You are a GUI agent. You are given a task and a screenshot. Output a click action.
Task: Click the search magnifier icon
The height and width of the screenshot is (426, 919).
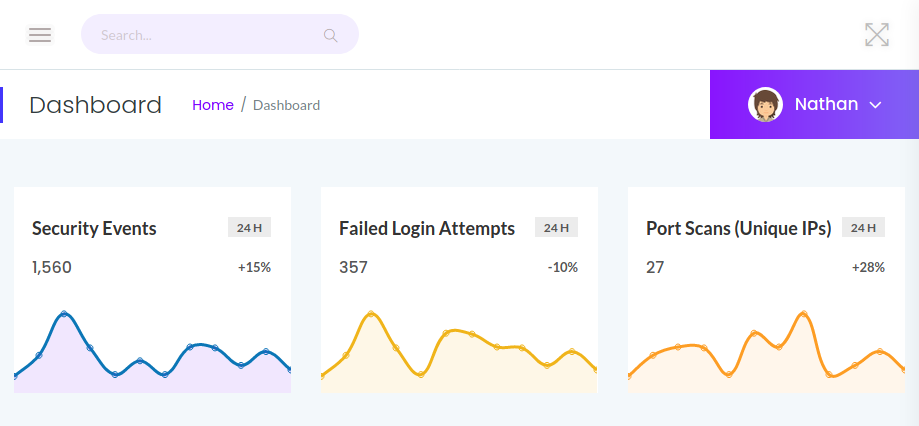[330, 35]
